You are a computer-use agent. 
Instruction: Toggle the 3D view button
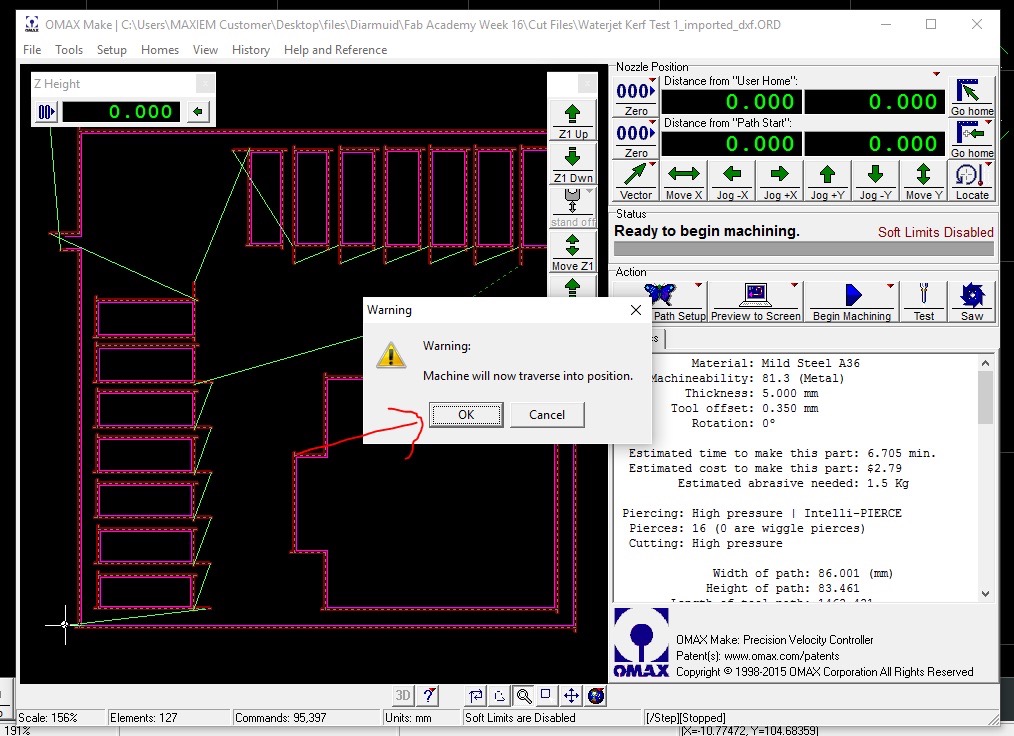coord(402,695)
